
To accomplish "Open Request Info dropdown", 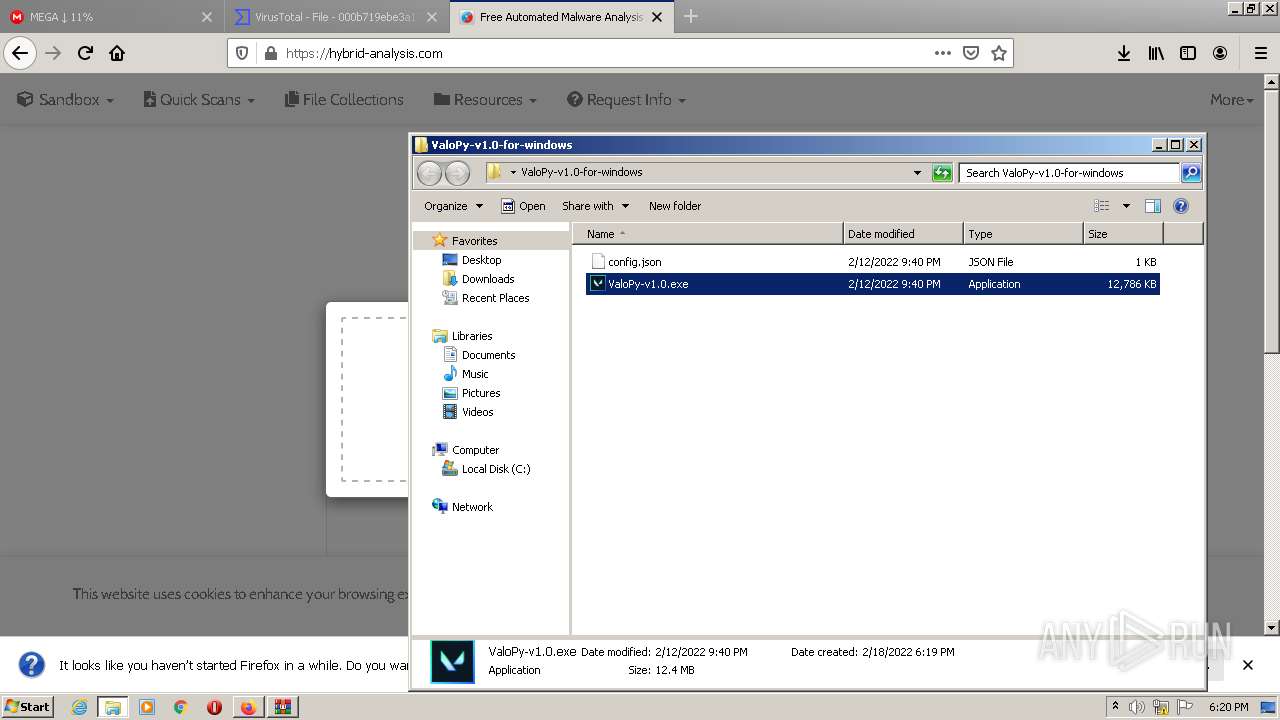I will pos(626,100).
